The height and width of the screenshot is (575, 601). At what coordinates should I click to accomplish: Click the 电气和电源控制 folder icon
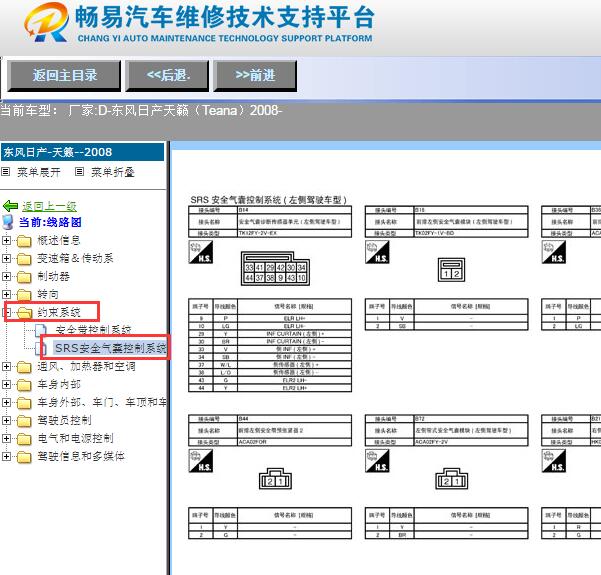24,439
